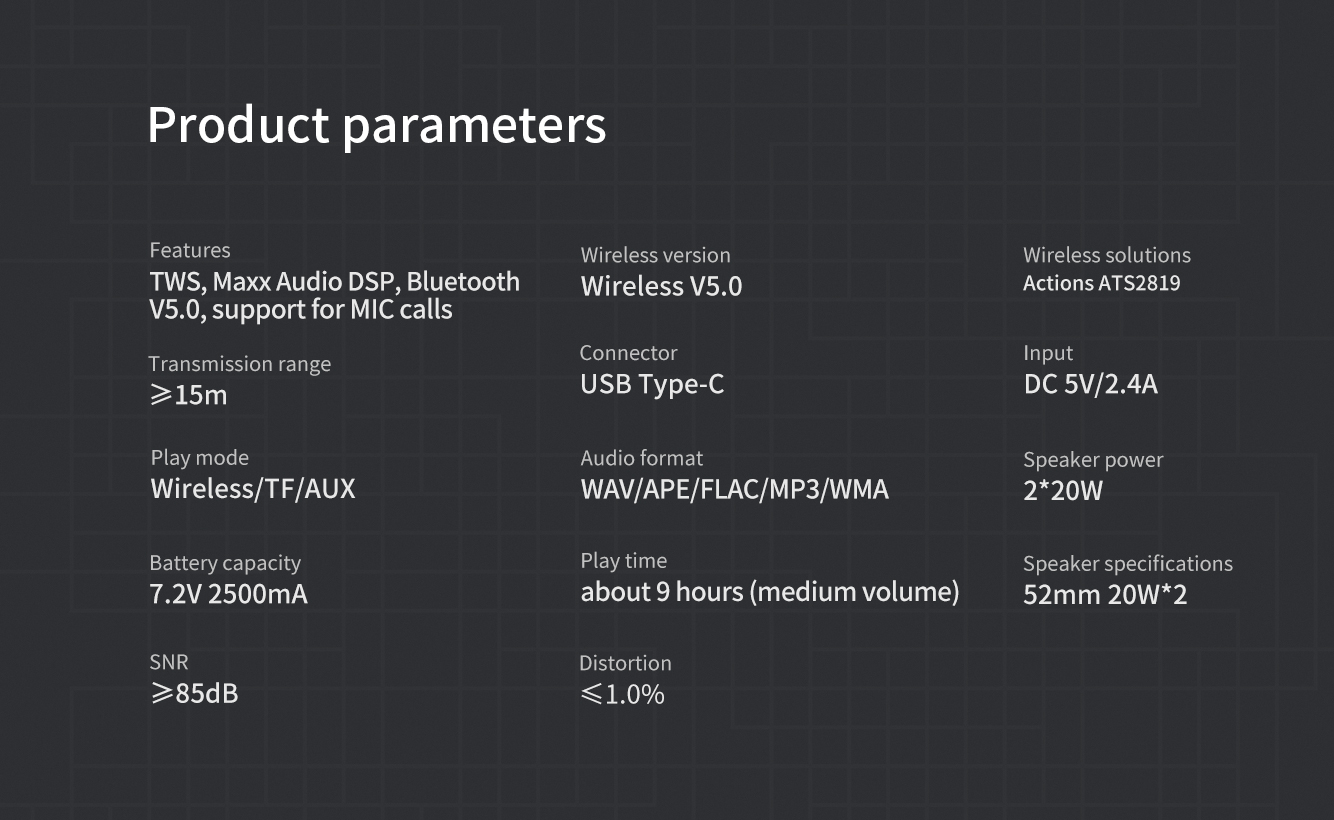Select the Actions ATS2819 text

point(1101,283)
